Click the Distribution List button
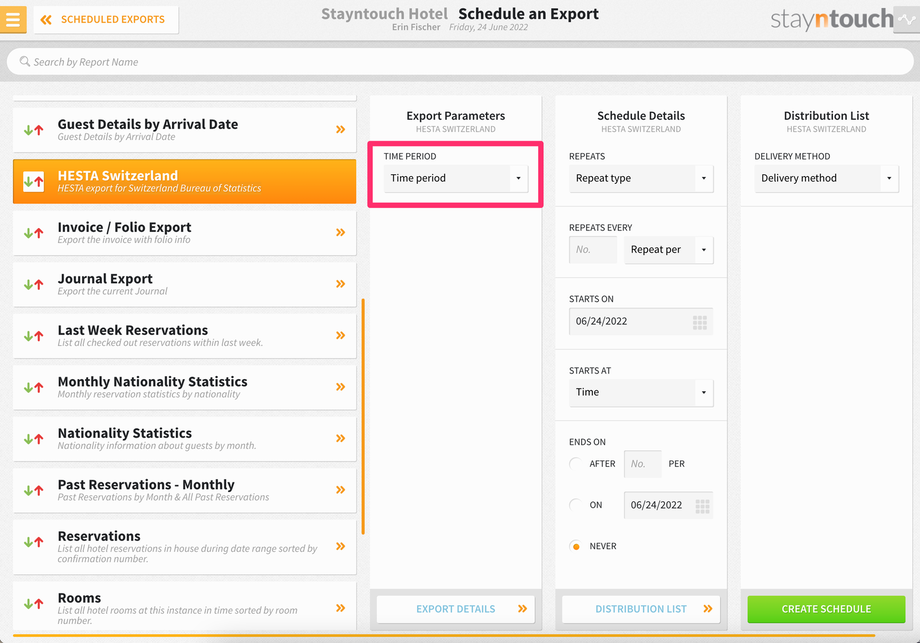920x643 pixels. [641, 609]
